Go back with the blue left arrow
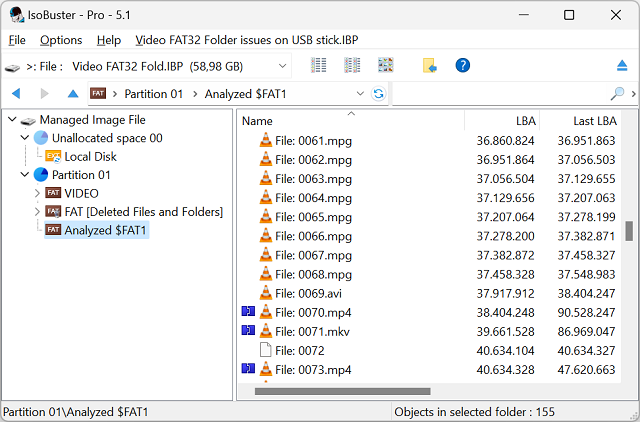 [x=16, y=94]
